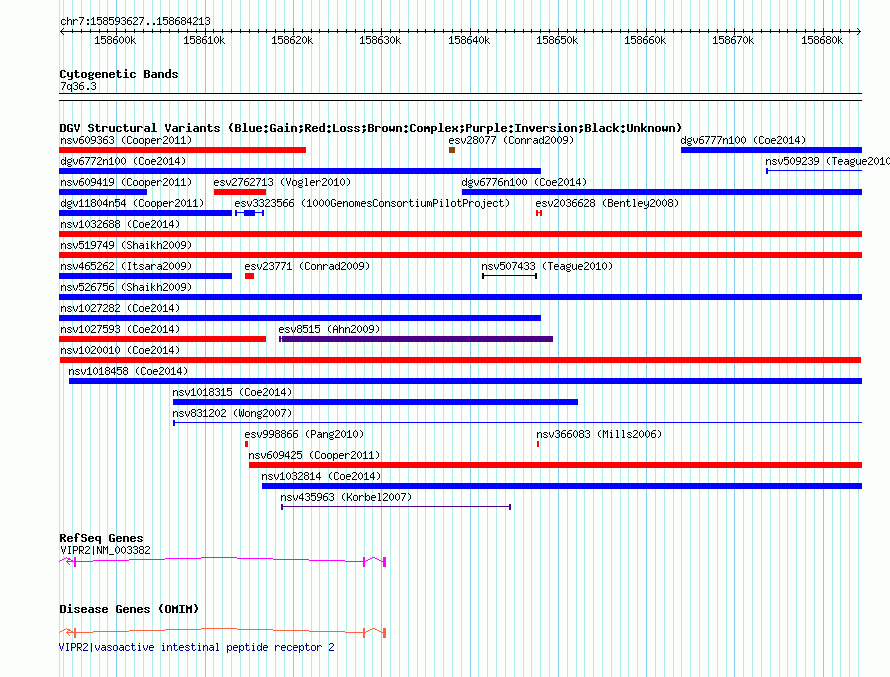Select the black nsv507433 (Teague2010) interval

click(x=509, y=276)
